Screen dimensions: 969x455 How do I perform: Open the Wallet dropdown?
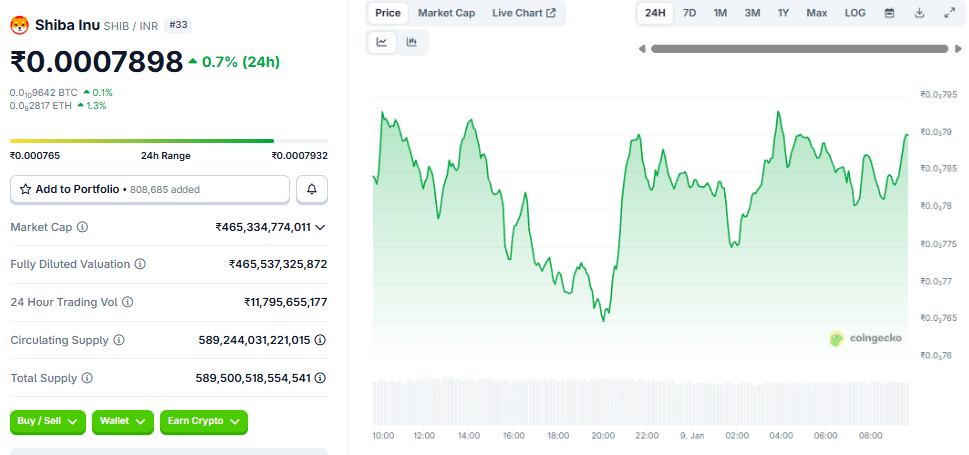pos(123,422)
